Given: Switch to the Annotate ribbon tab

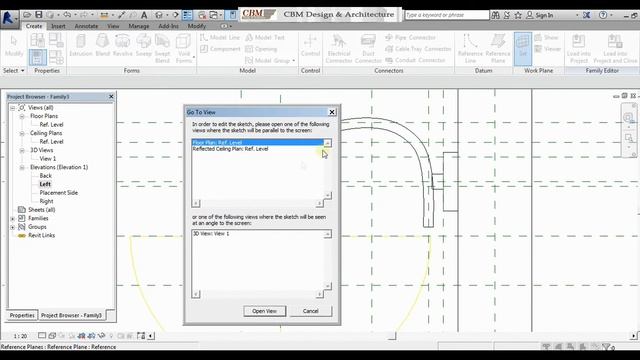Looking at the screenshot, I should (x=86, y=26).
